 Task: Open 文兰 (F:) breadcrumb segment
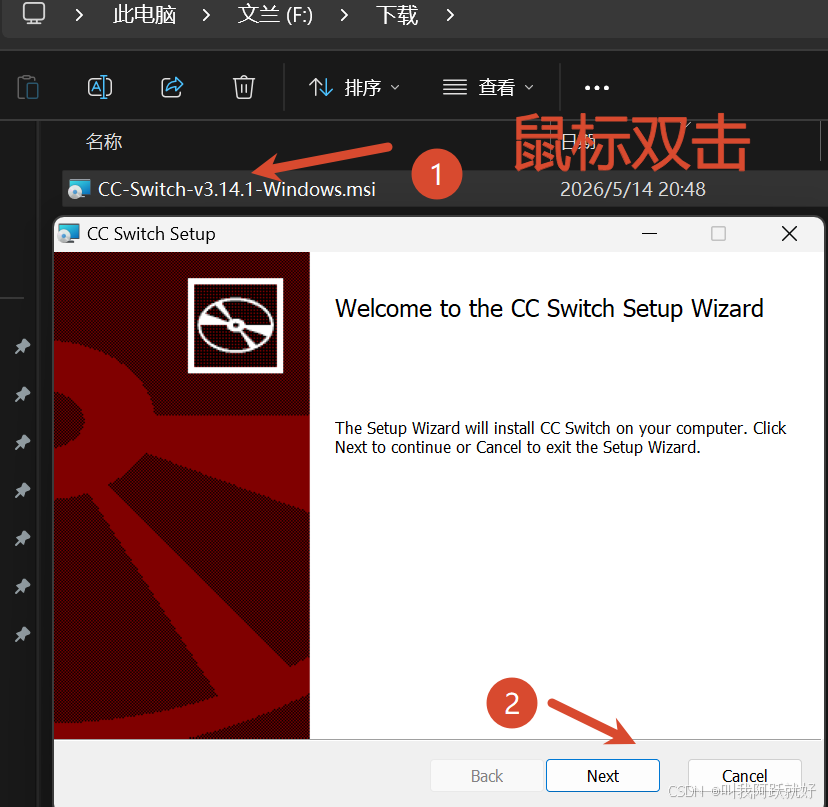pos(275,14)
